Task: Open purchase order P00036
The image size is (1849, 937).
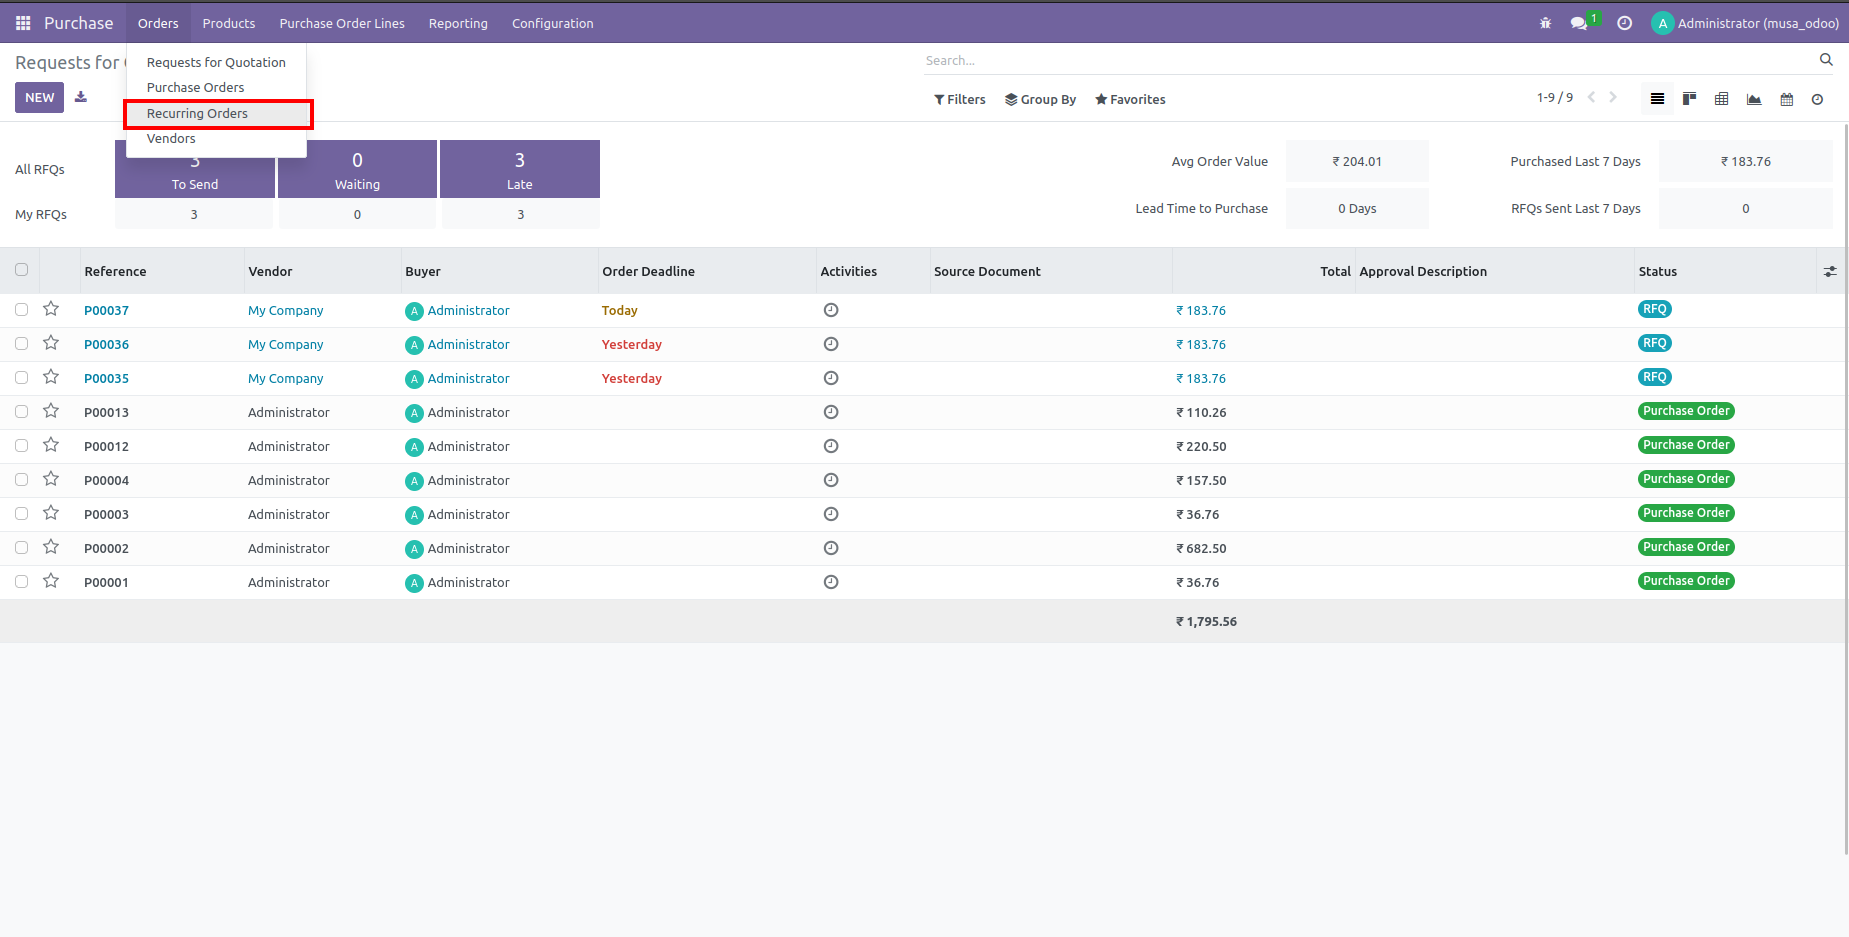Action: 106,344
